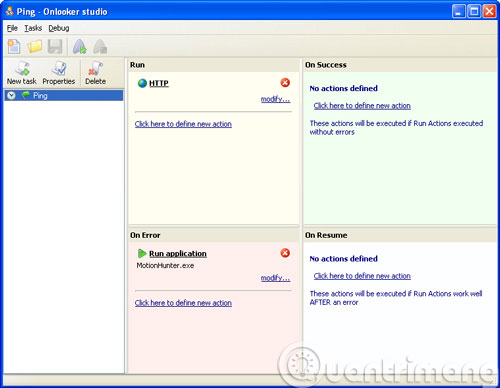Image resolution: width=500 pixels, height=388 pixels.
Task: Define new action in On Error panel
Action: tap(183, 303)
